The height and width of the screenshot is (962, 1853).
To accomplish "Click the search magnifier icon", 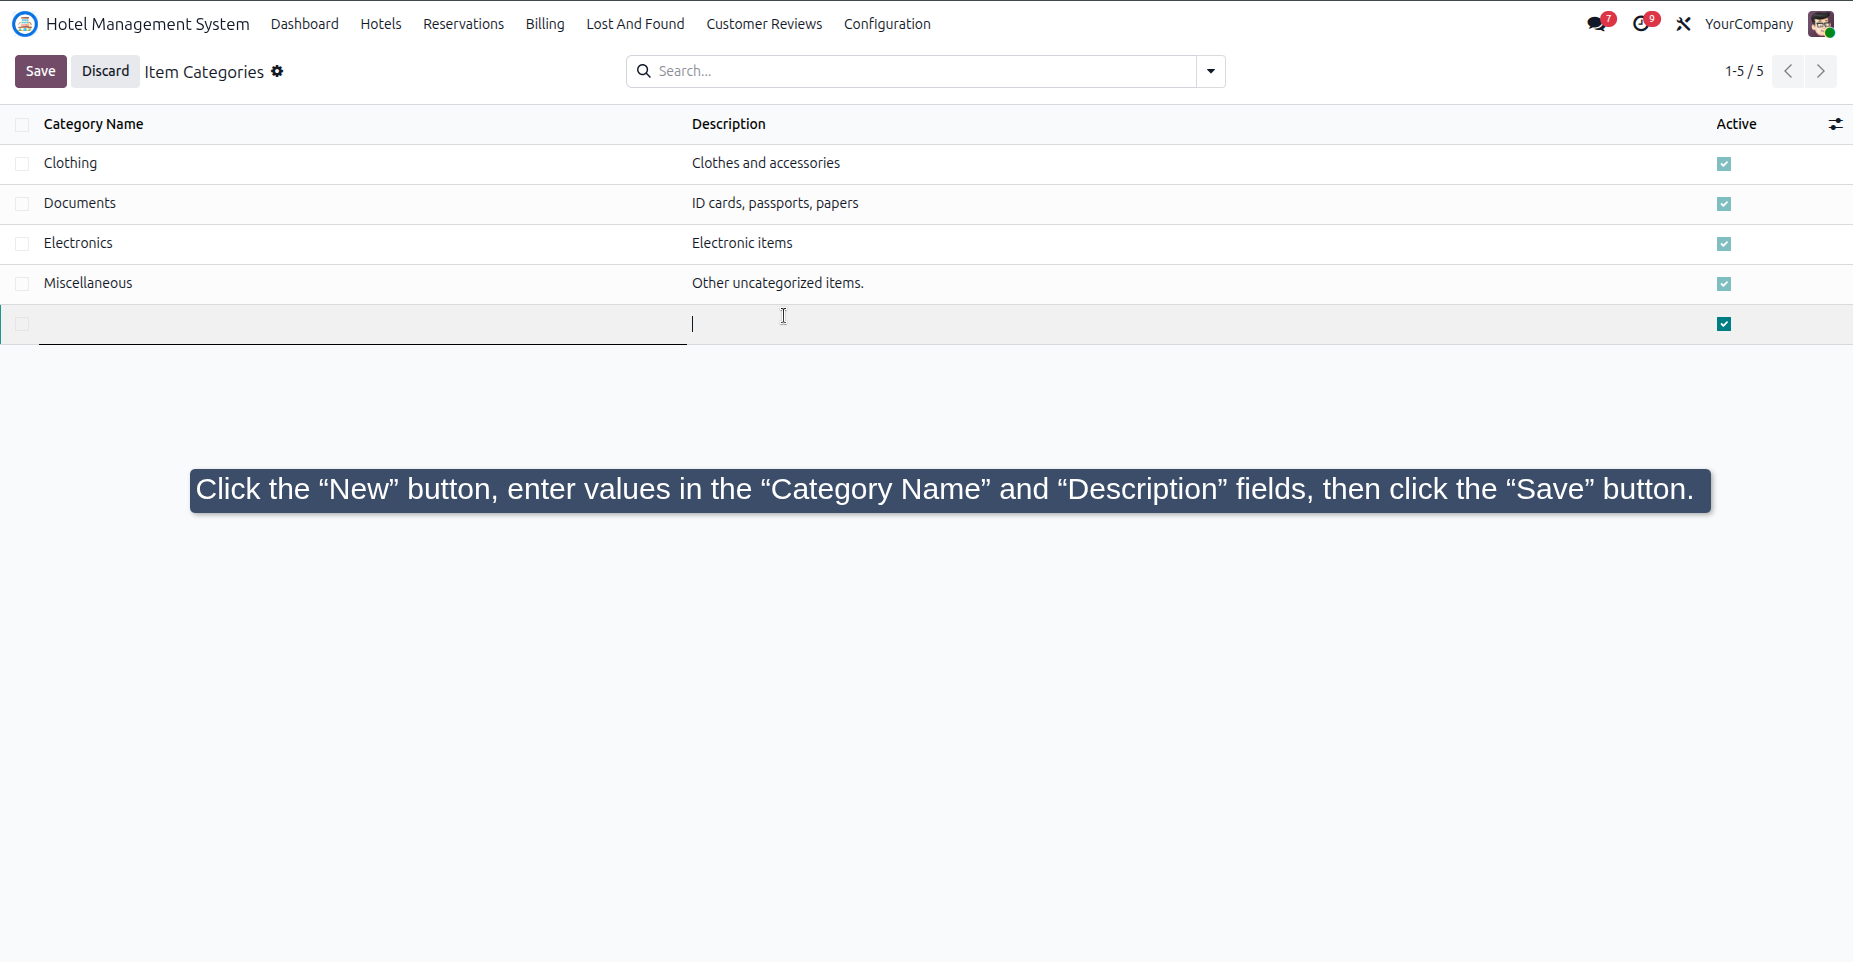I will tap(644, 71).
